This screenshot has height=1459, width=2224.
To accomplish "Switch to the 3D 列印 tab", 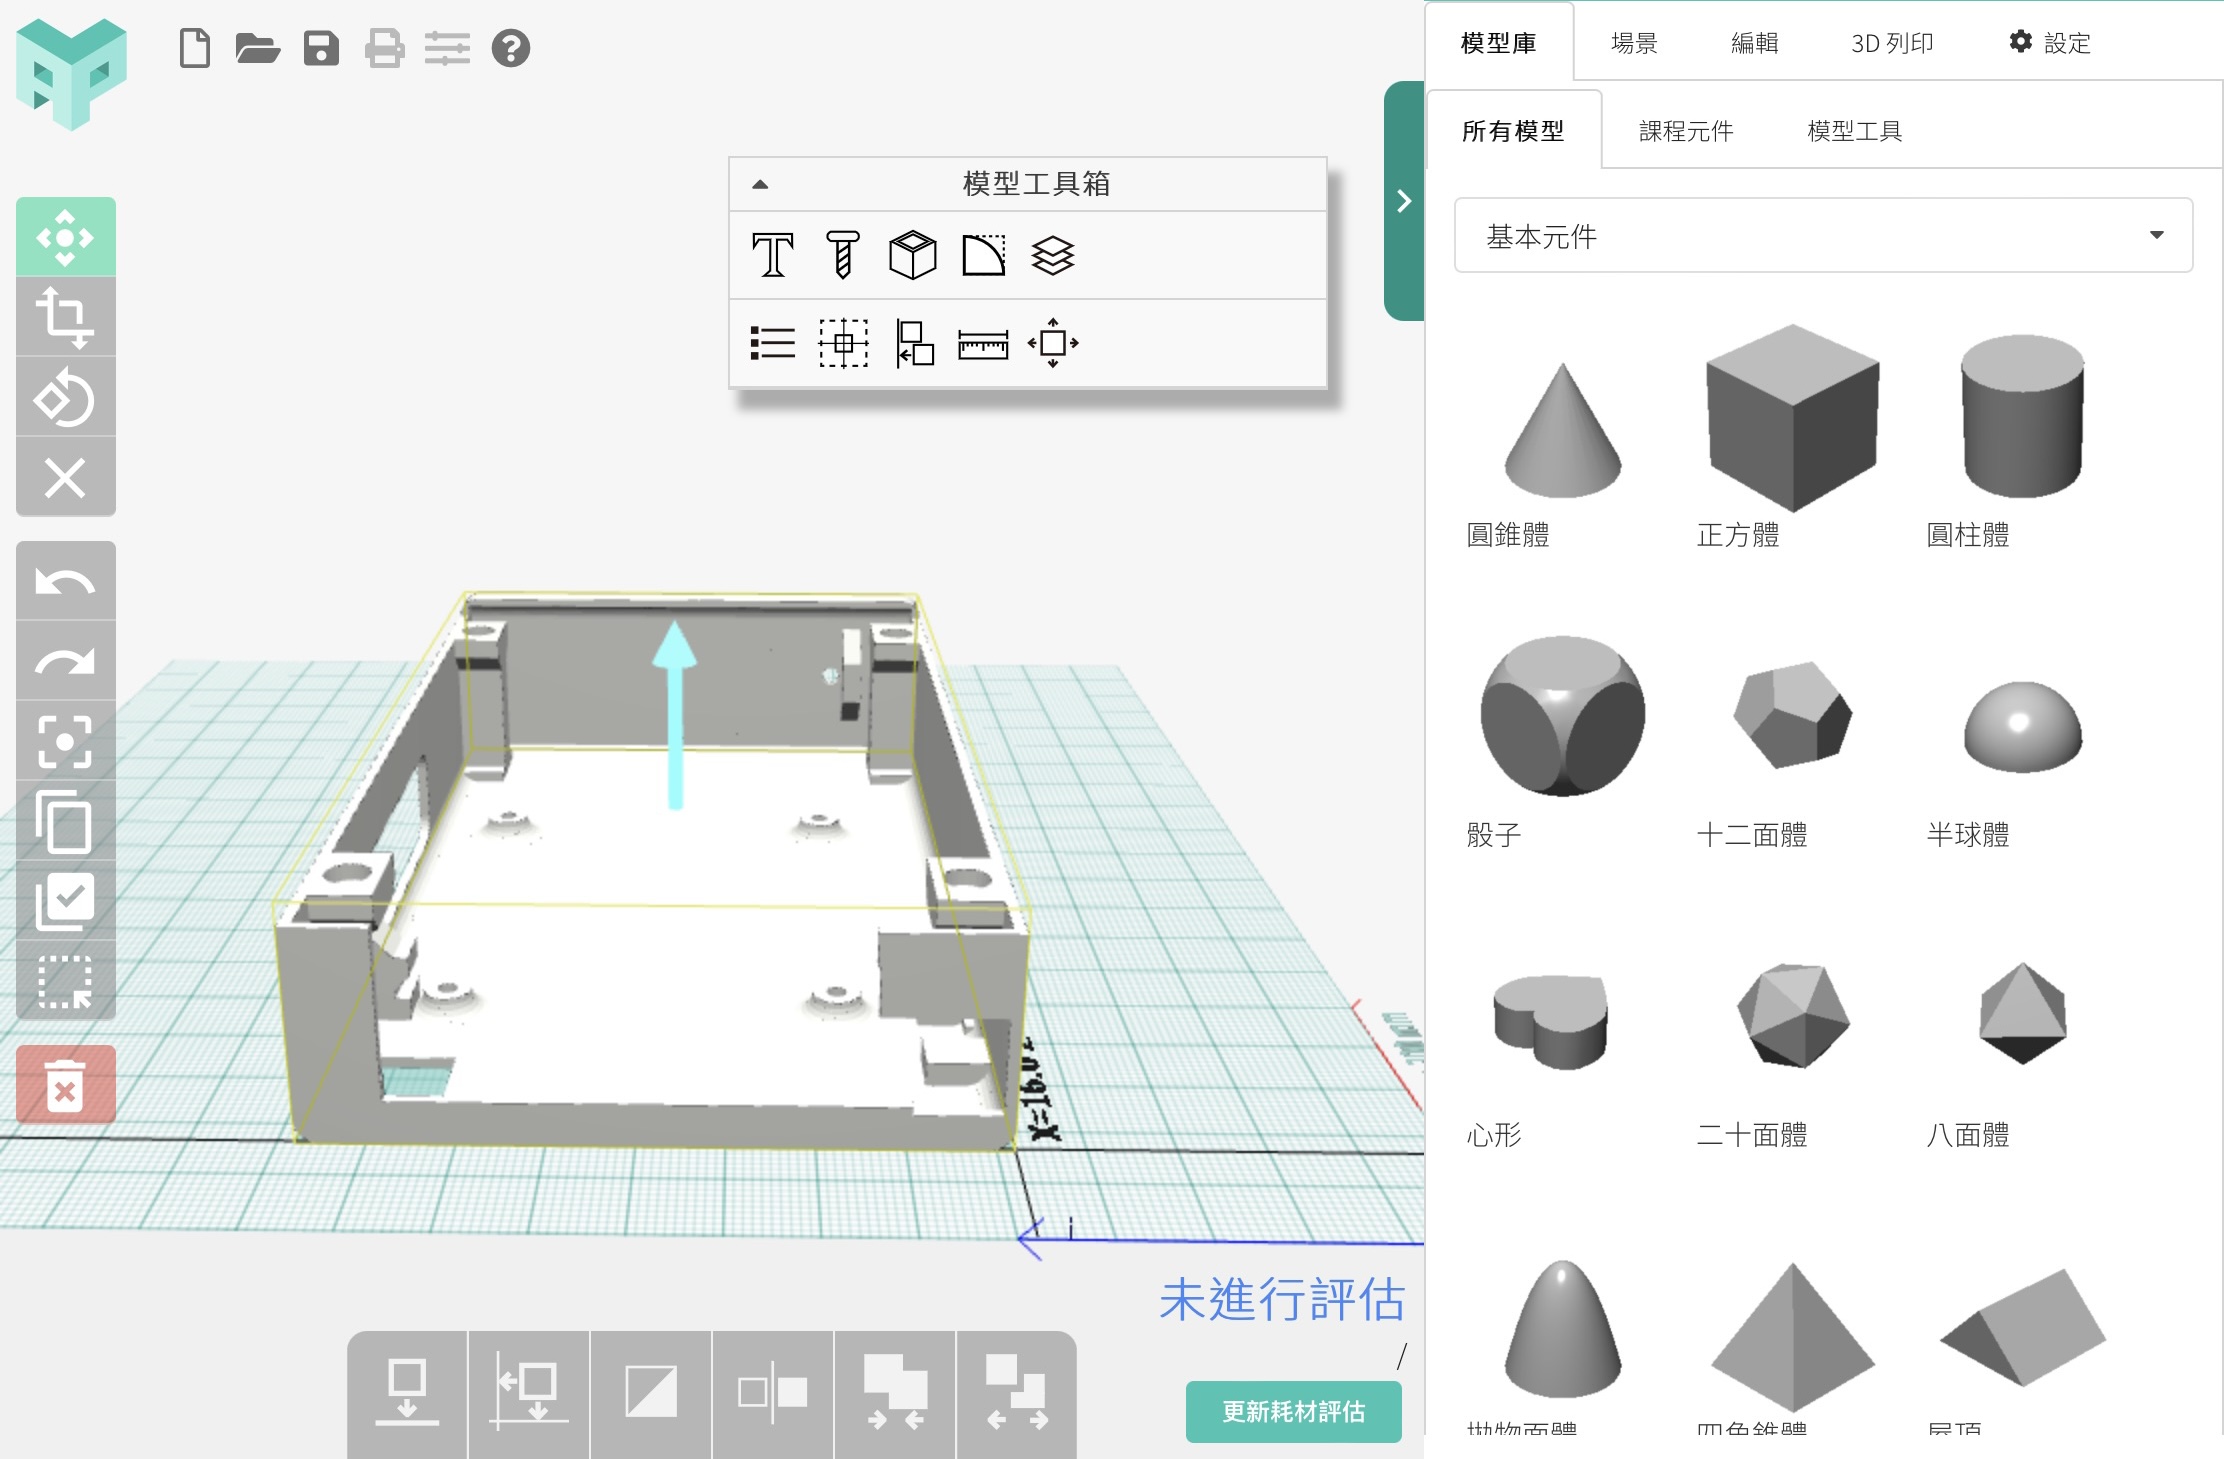I will point(1891,43).
